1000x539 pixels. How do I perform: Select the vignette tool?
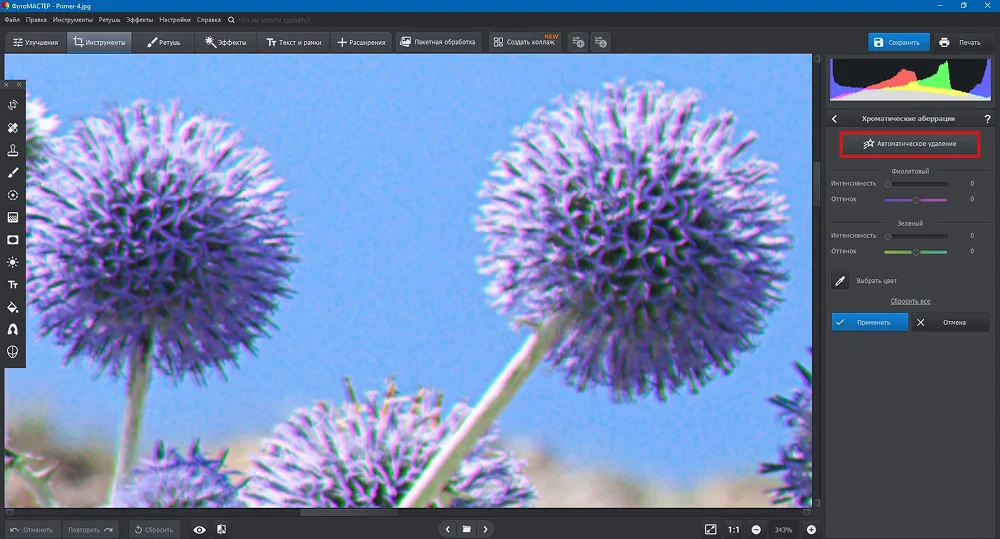[13, 240]
